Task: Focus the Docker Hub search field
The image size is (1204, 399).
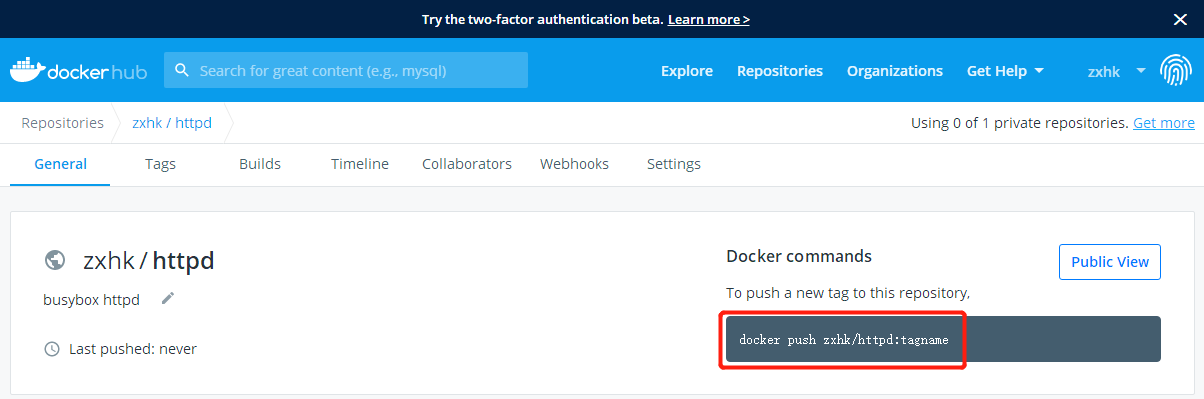Action: pos(346,71)
